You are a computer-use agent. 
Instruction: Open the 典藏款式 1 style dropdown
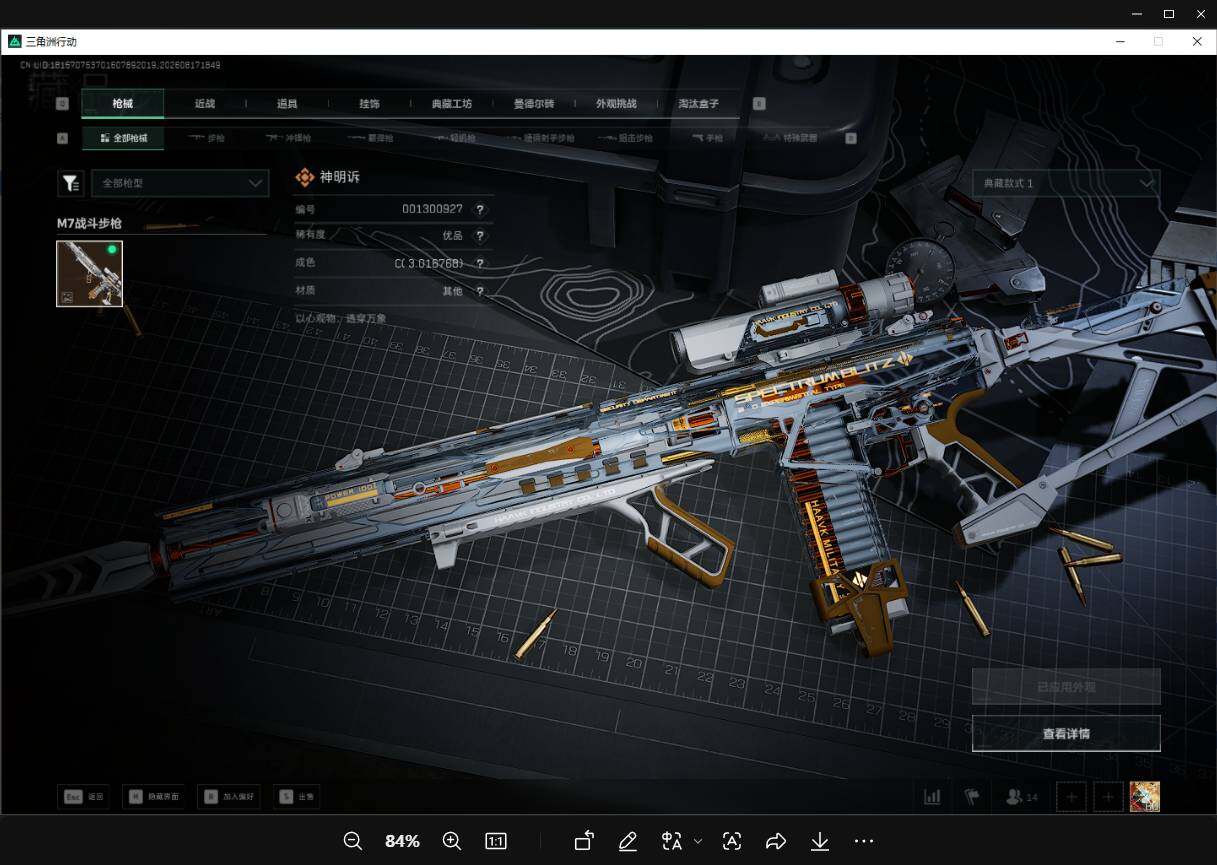pyautogui.click(x=1066, y=183)
